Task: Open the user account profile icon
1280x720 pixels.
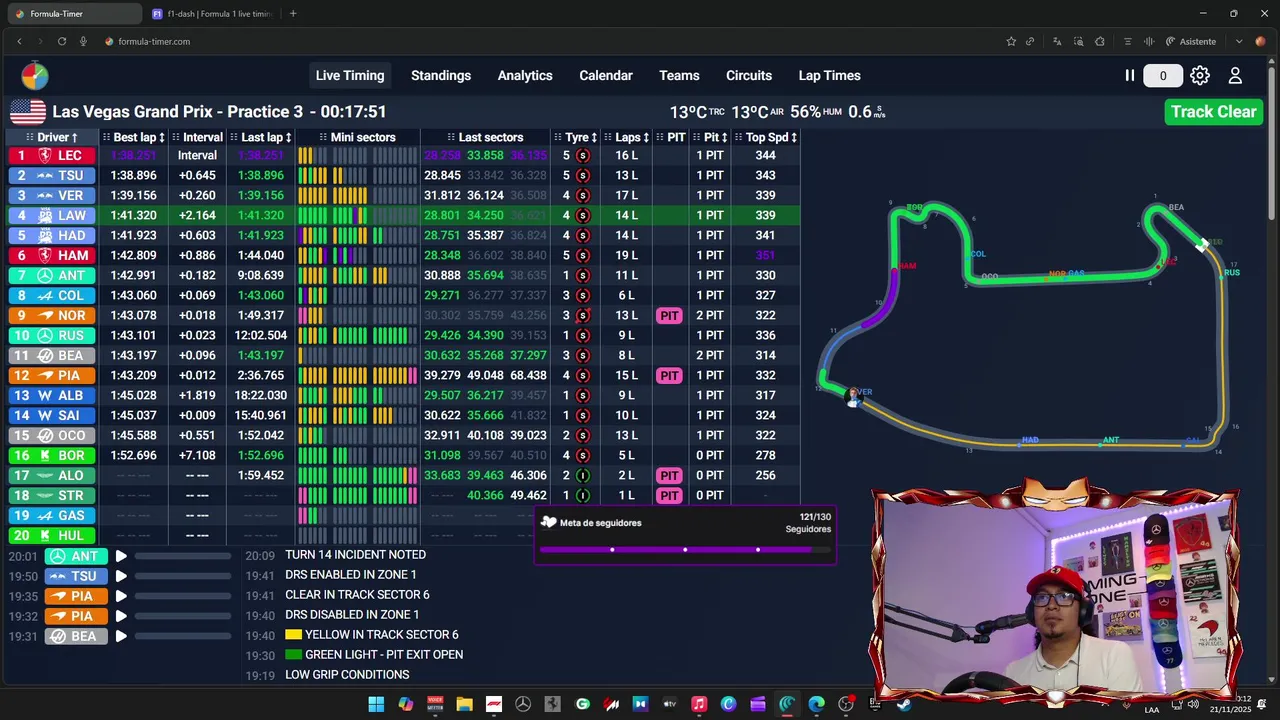Action: pyautogui.click(x=1235, y=76)
